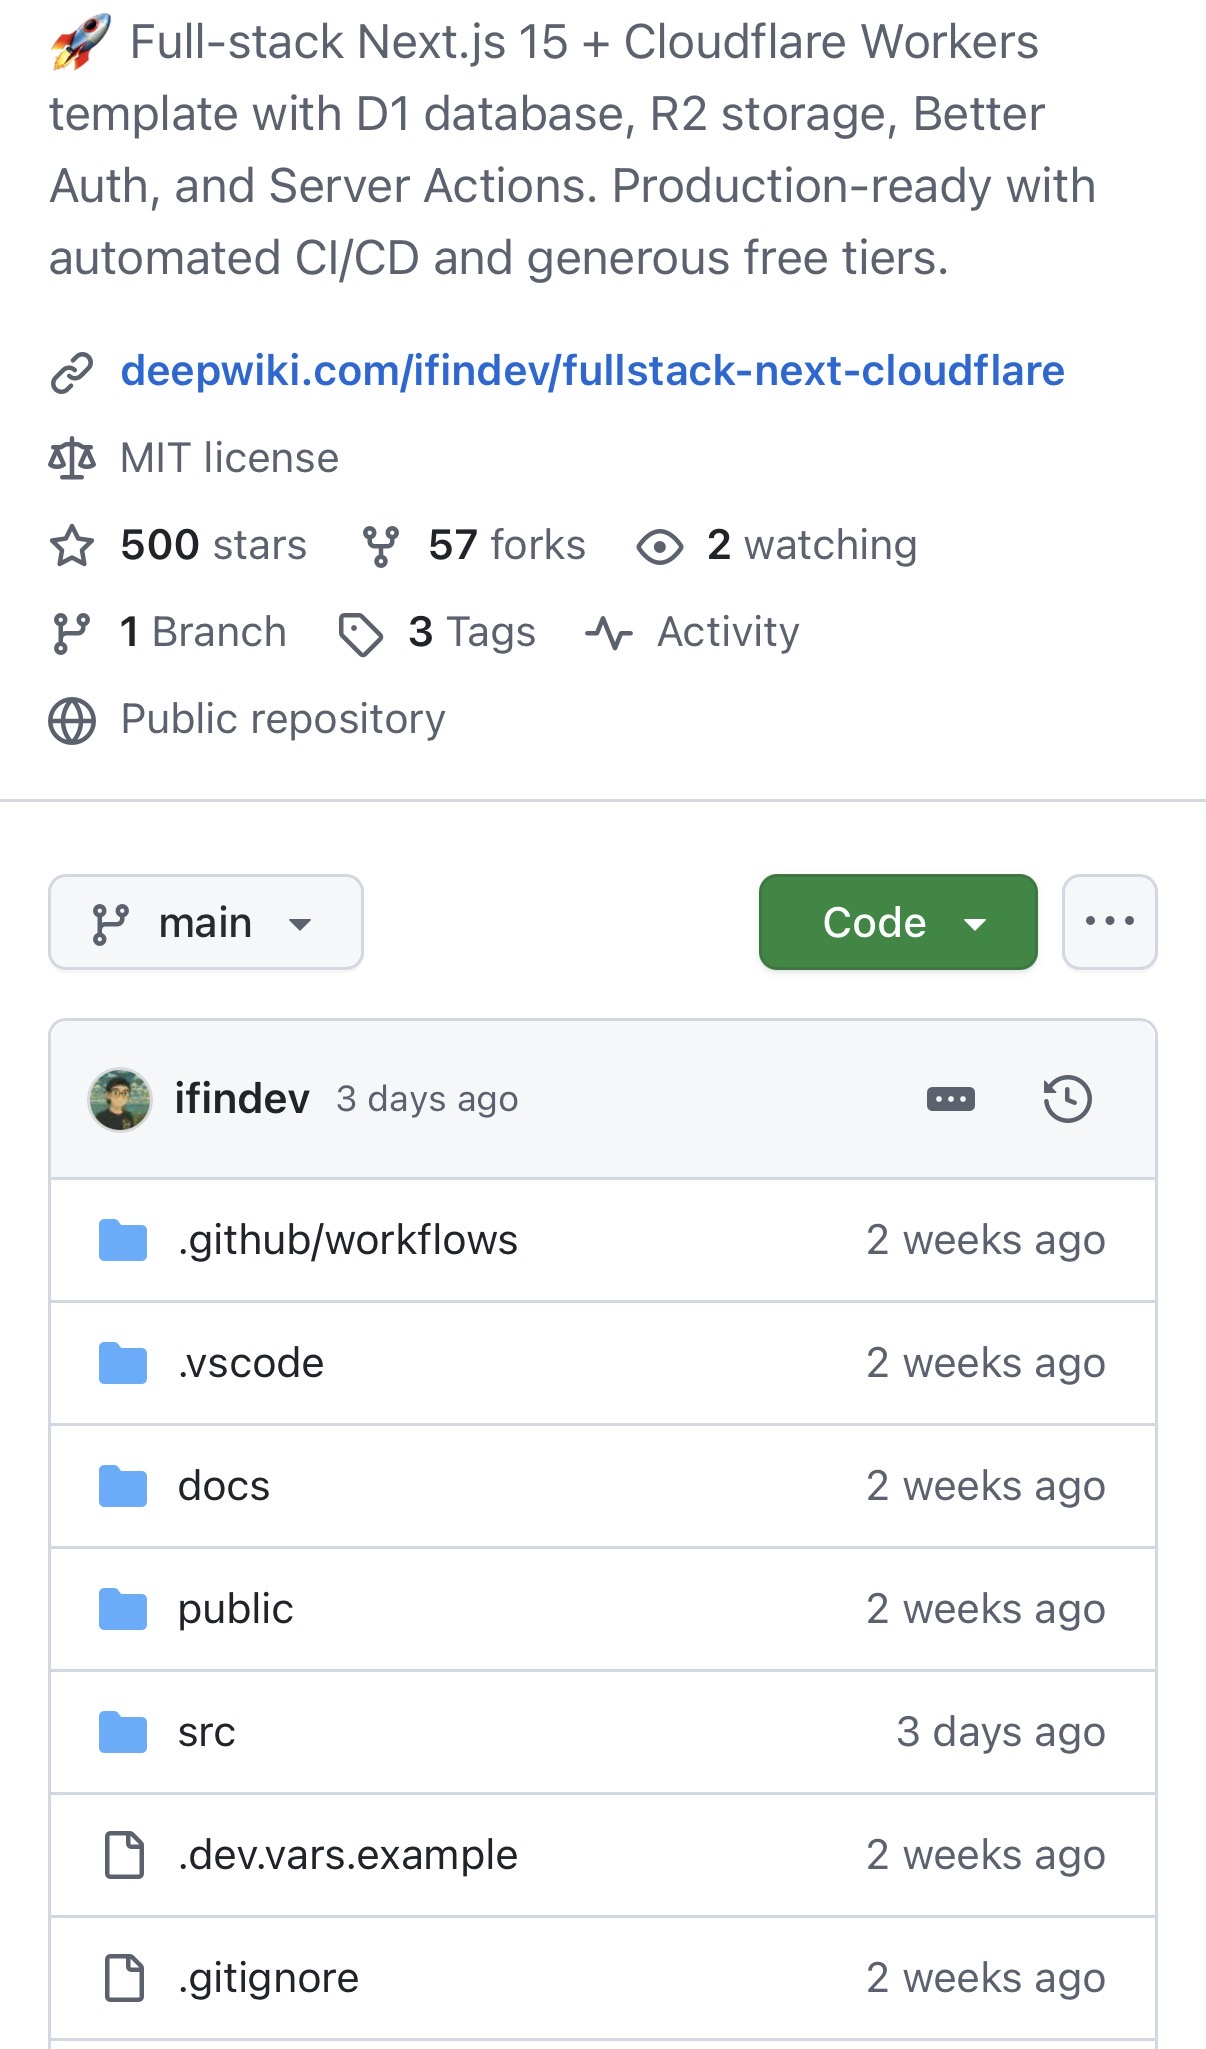Expand the commit message ellipsis button
This screenshot has height=2049, width=1206.
pyautogui.click(x=951, y=1099)
